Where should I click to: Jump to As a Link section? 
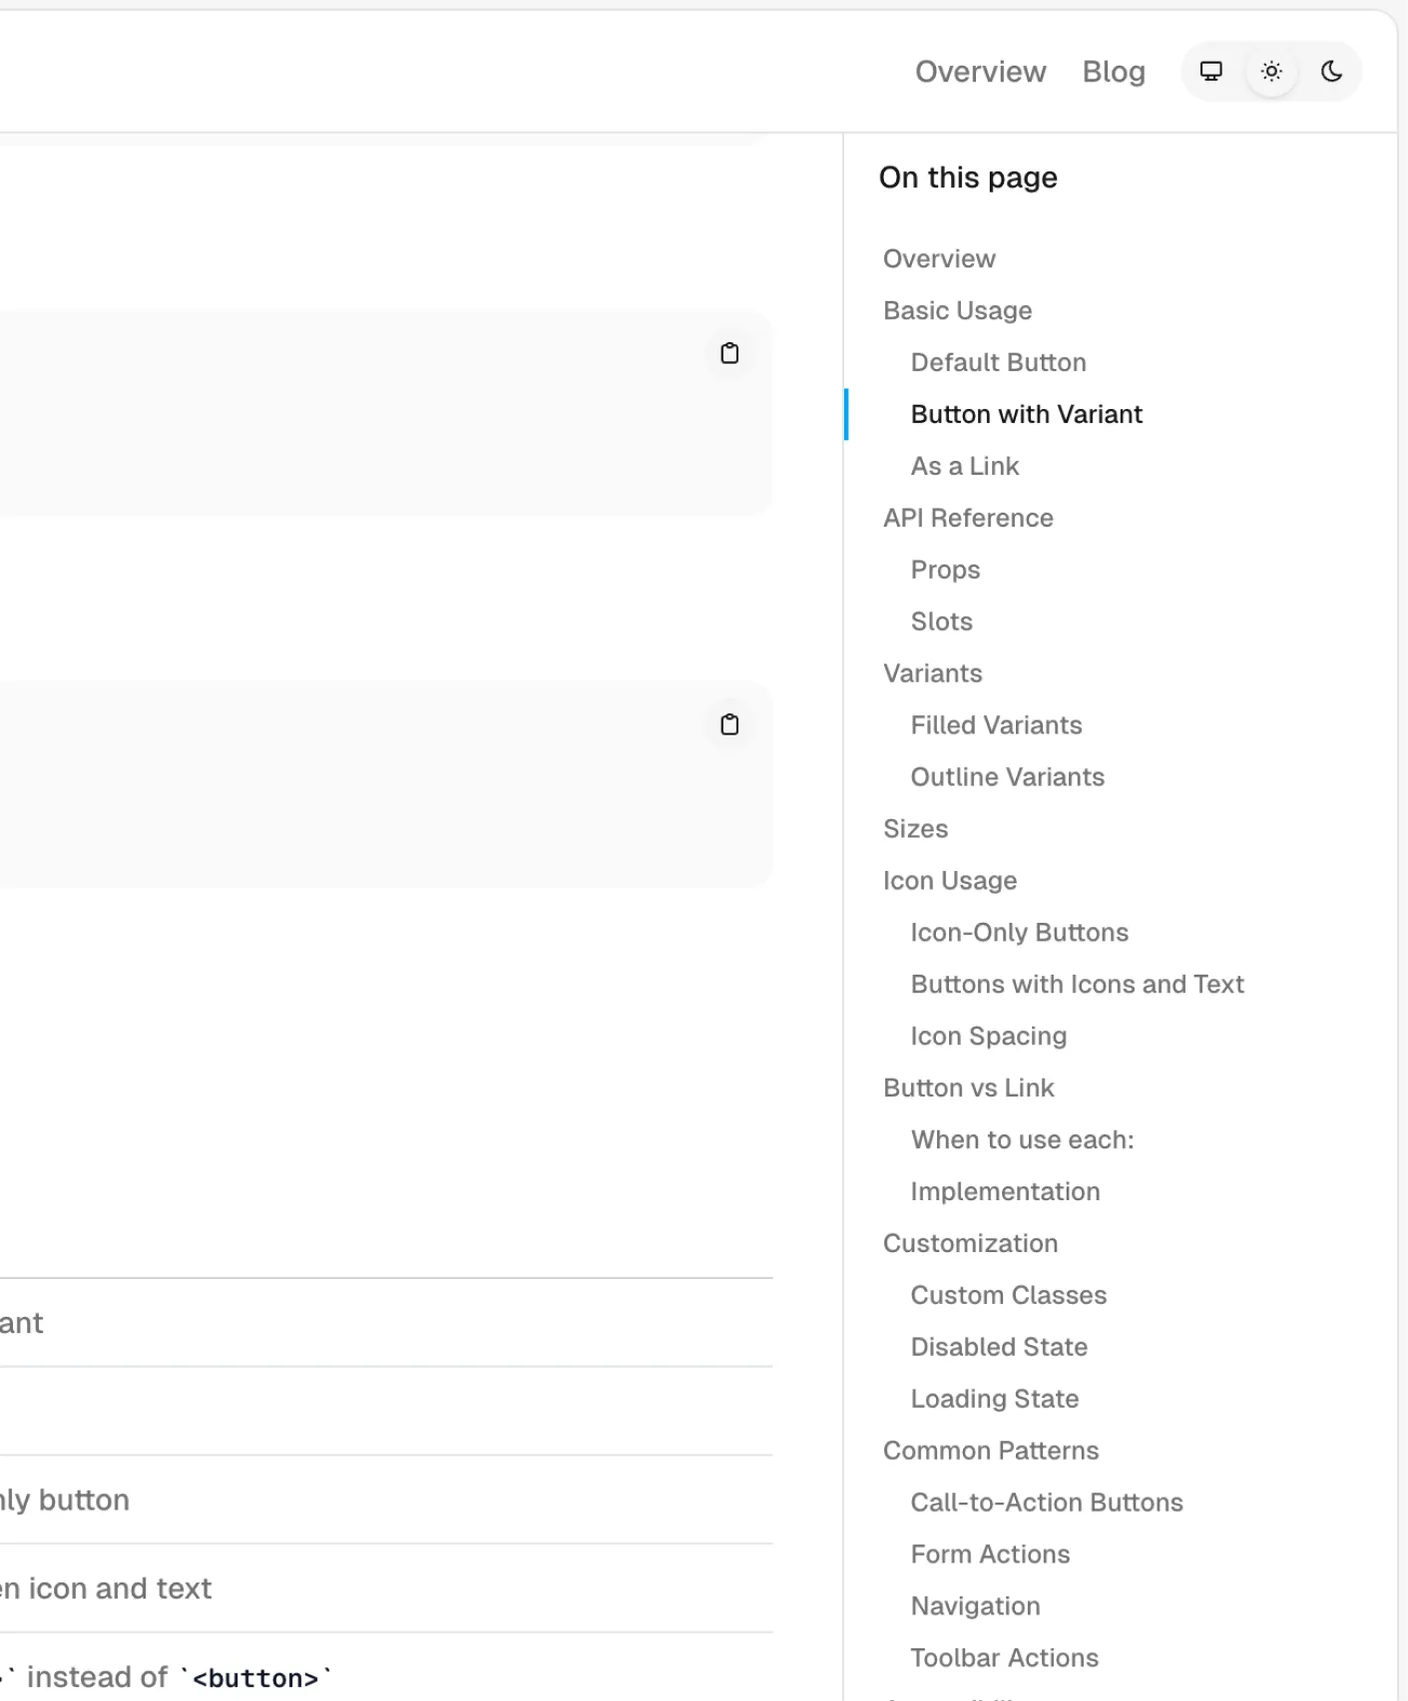pyautogui.click(x=964, y=467)
